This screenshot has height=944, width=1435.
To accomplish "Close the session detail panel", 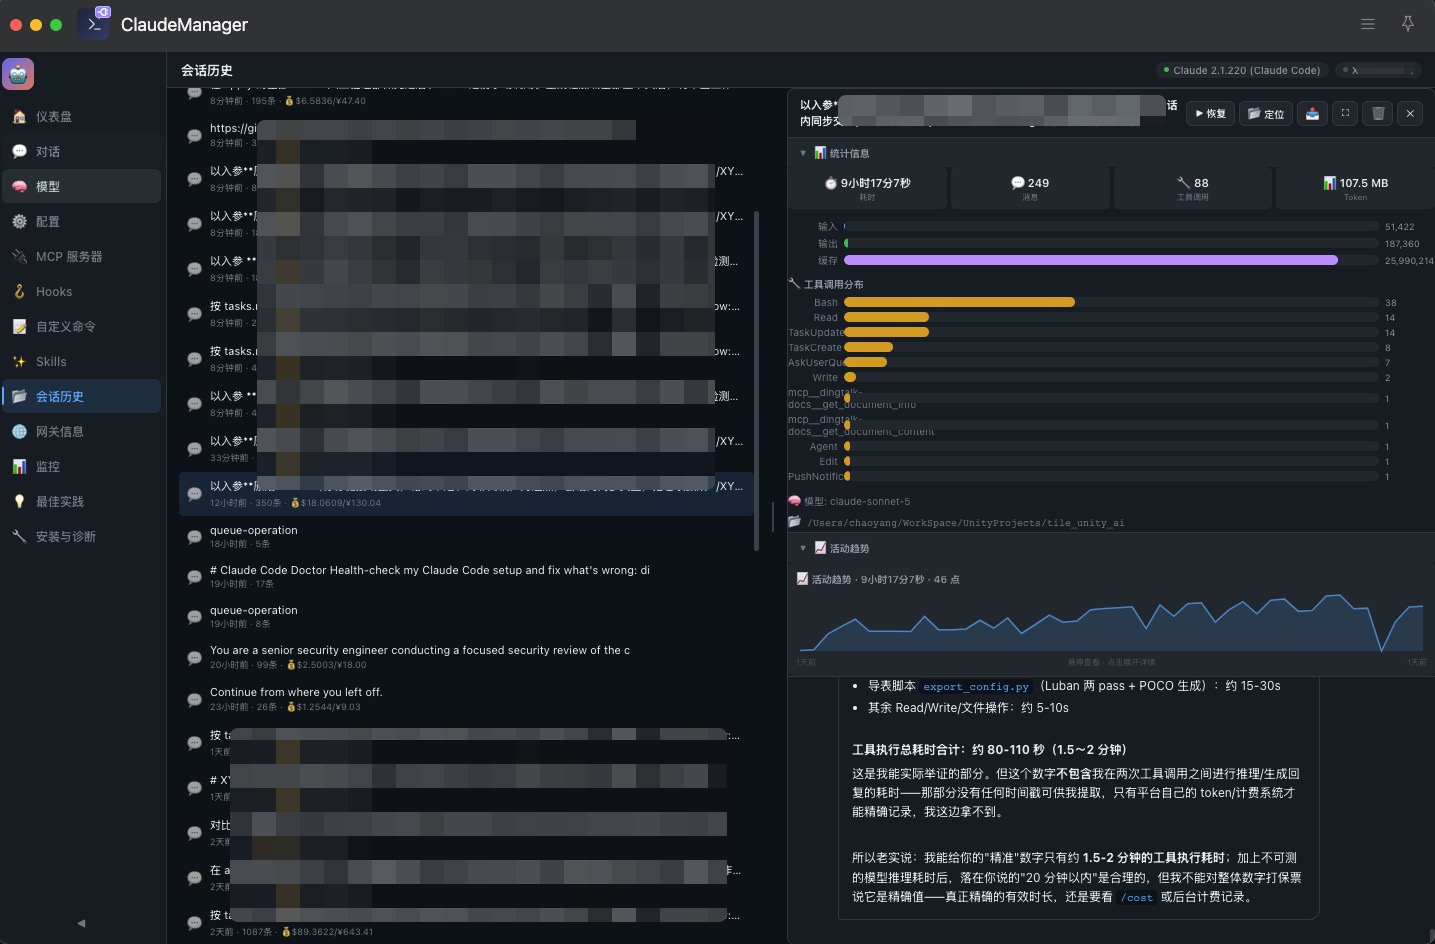I will point(1410,114).
